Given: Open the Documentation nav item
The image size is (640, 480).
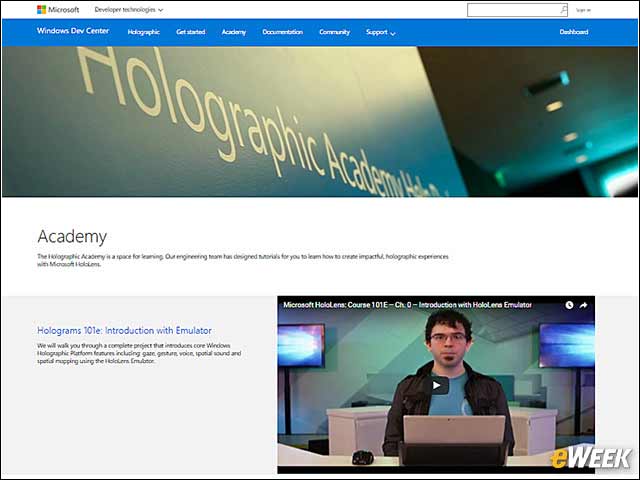Looking at the screenshot, I should click(282, 32).
